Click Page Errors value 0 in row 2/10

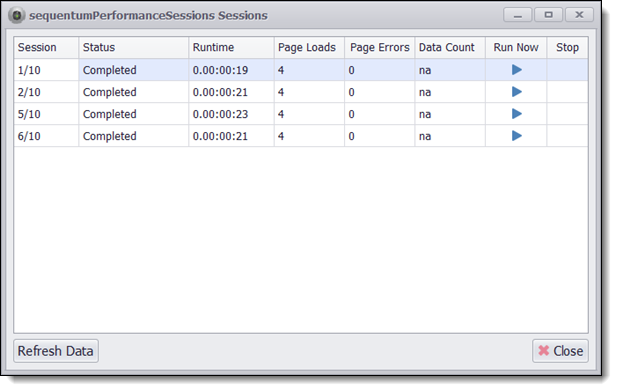click(x=380, y=92)
